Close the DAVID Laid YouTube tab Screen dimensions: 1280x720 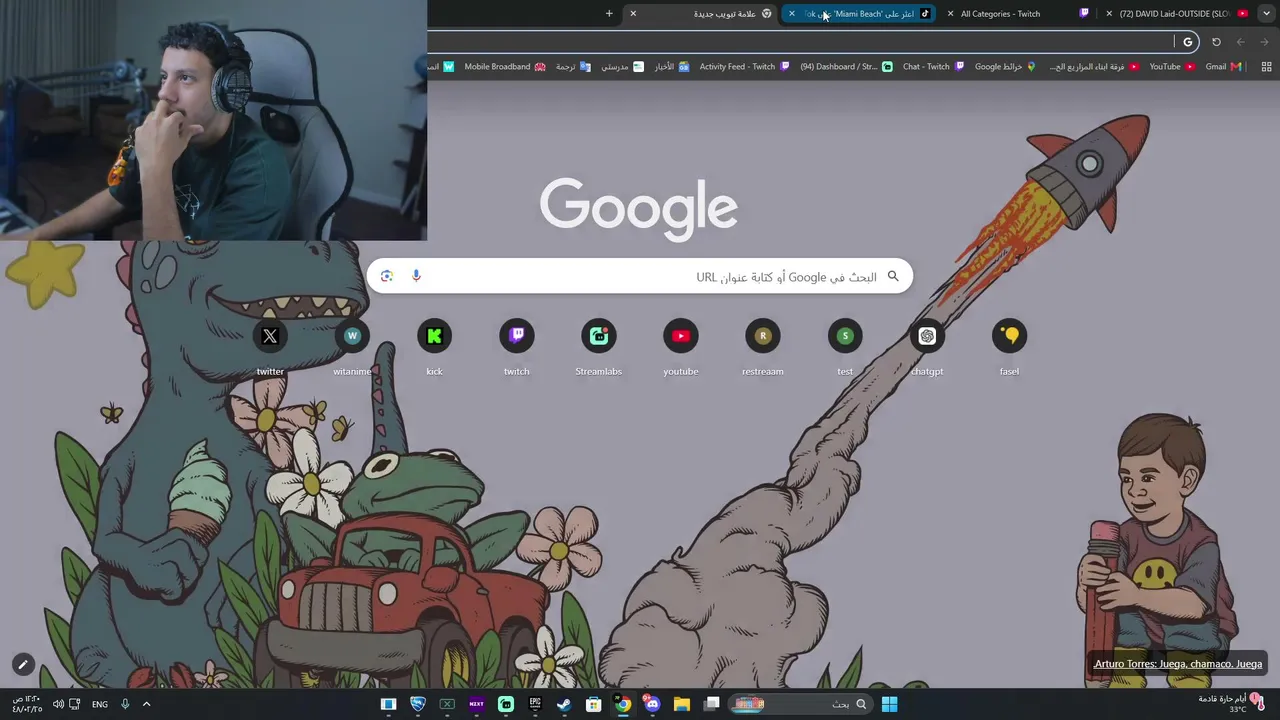pos(1108,13)
